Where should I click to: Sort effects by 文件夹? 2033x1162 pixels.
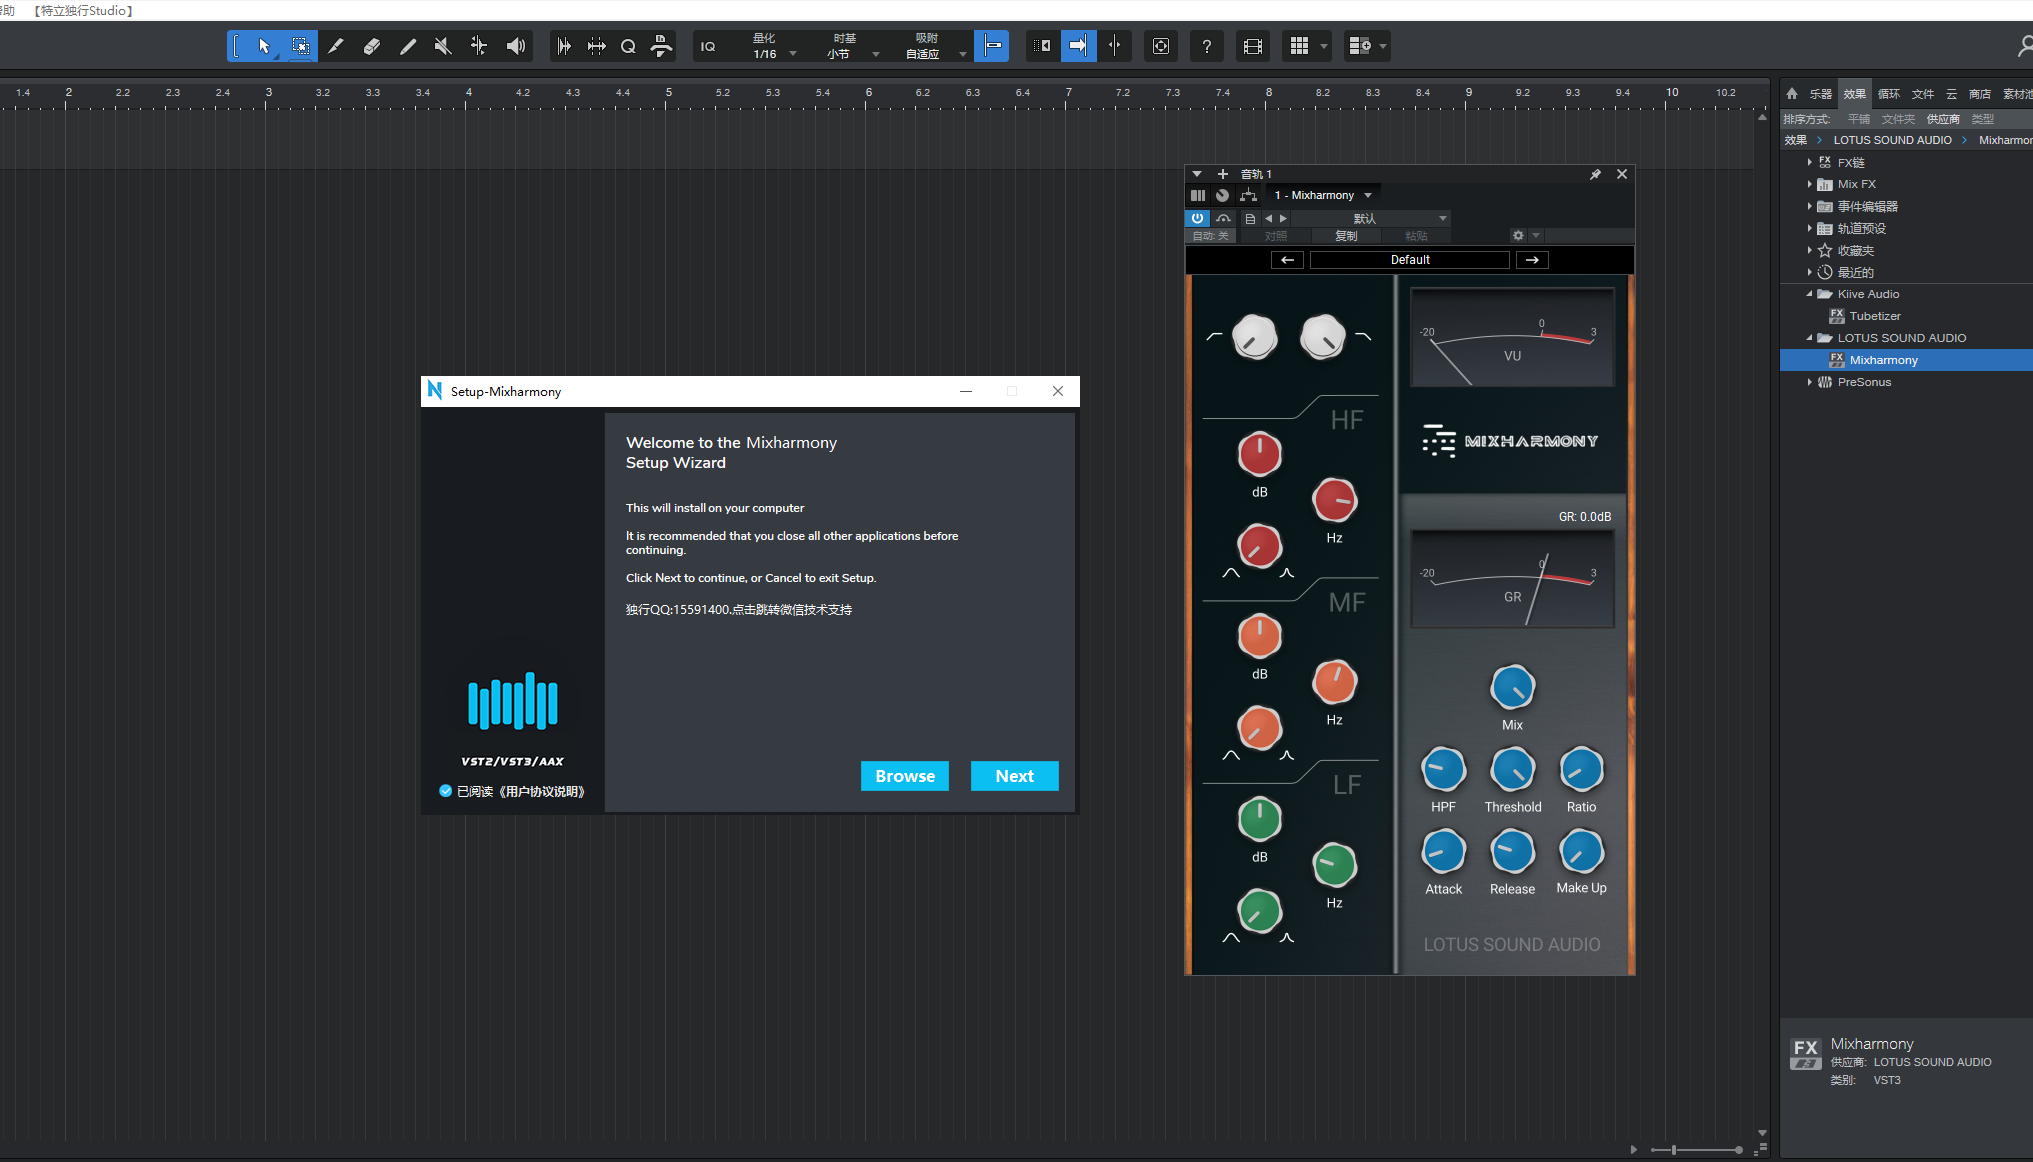[x=1898, y=119]
